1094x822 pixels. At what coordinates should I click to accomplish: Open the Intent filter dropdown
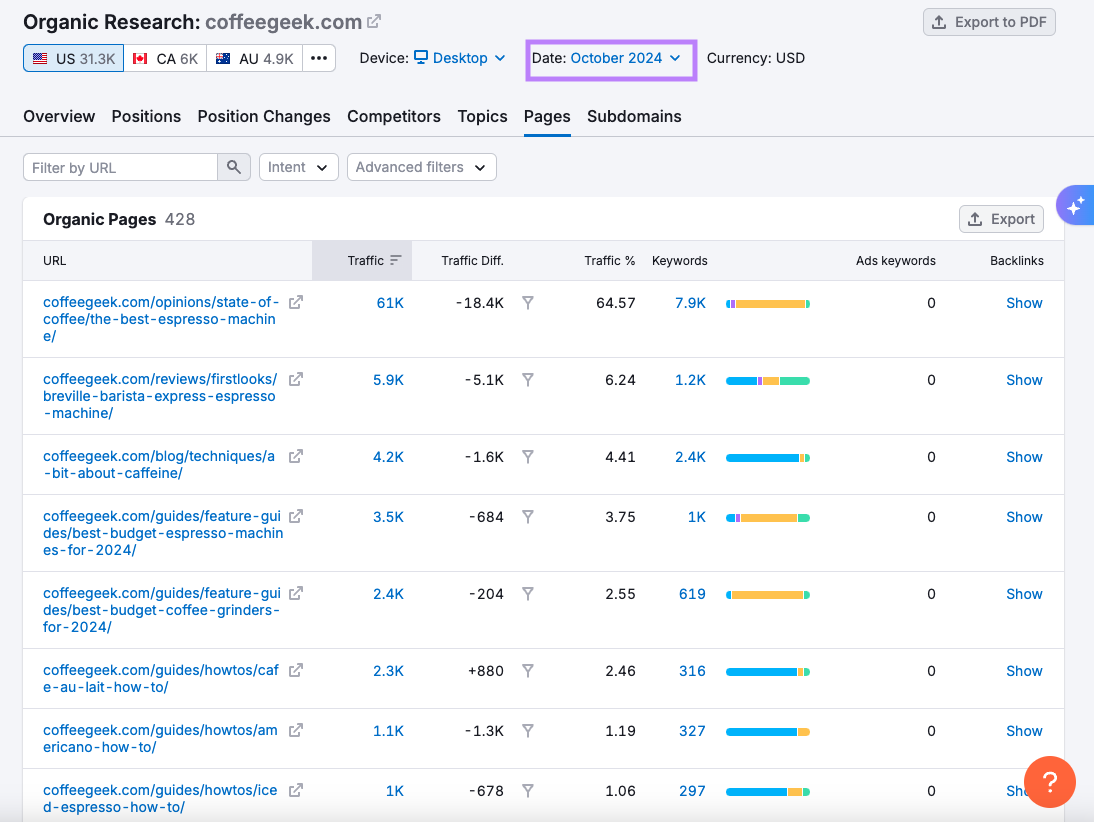pos(298,166)
